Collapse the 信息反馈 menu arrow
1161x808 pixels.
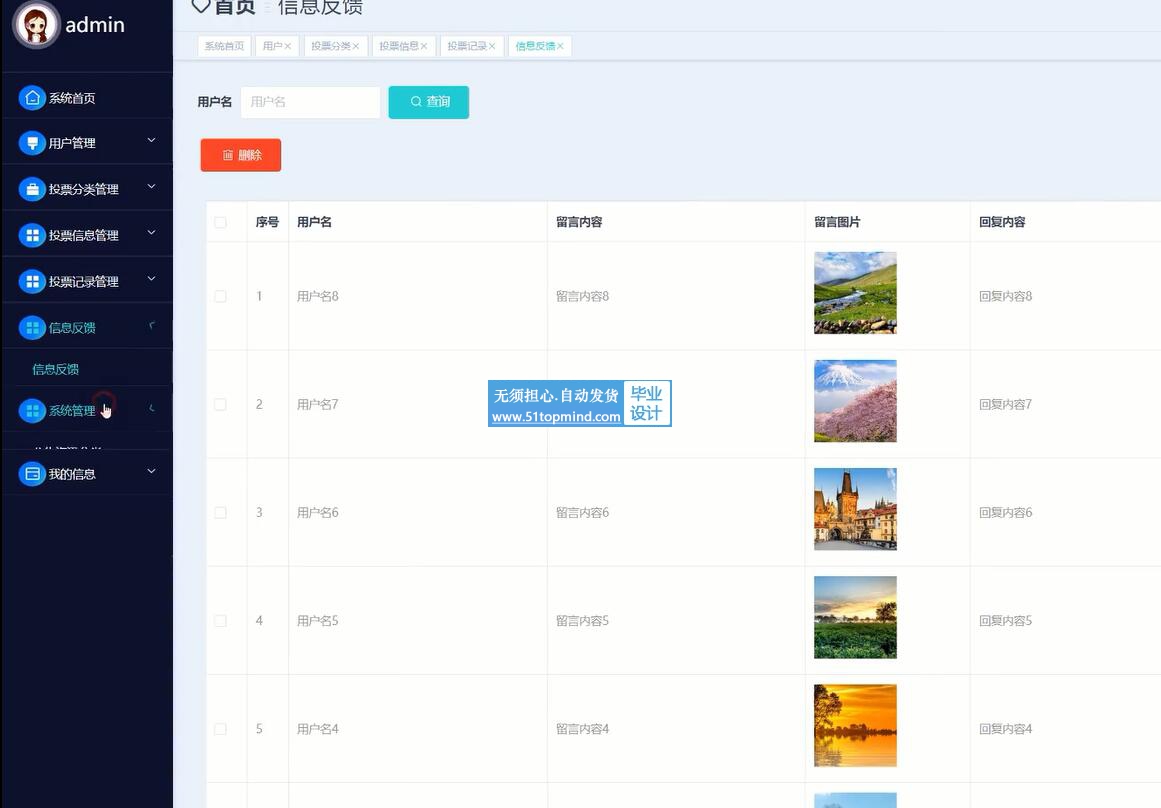click(152, 325)
